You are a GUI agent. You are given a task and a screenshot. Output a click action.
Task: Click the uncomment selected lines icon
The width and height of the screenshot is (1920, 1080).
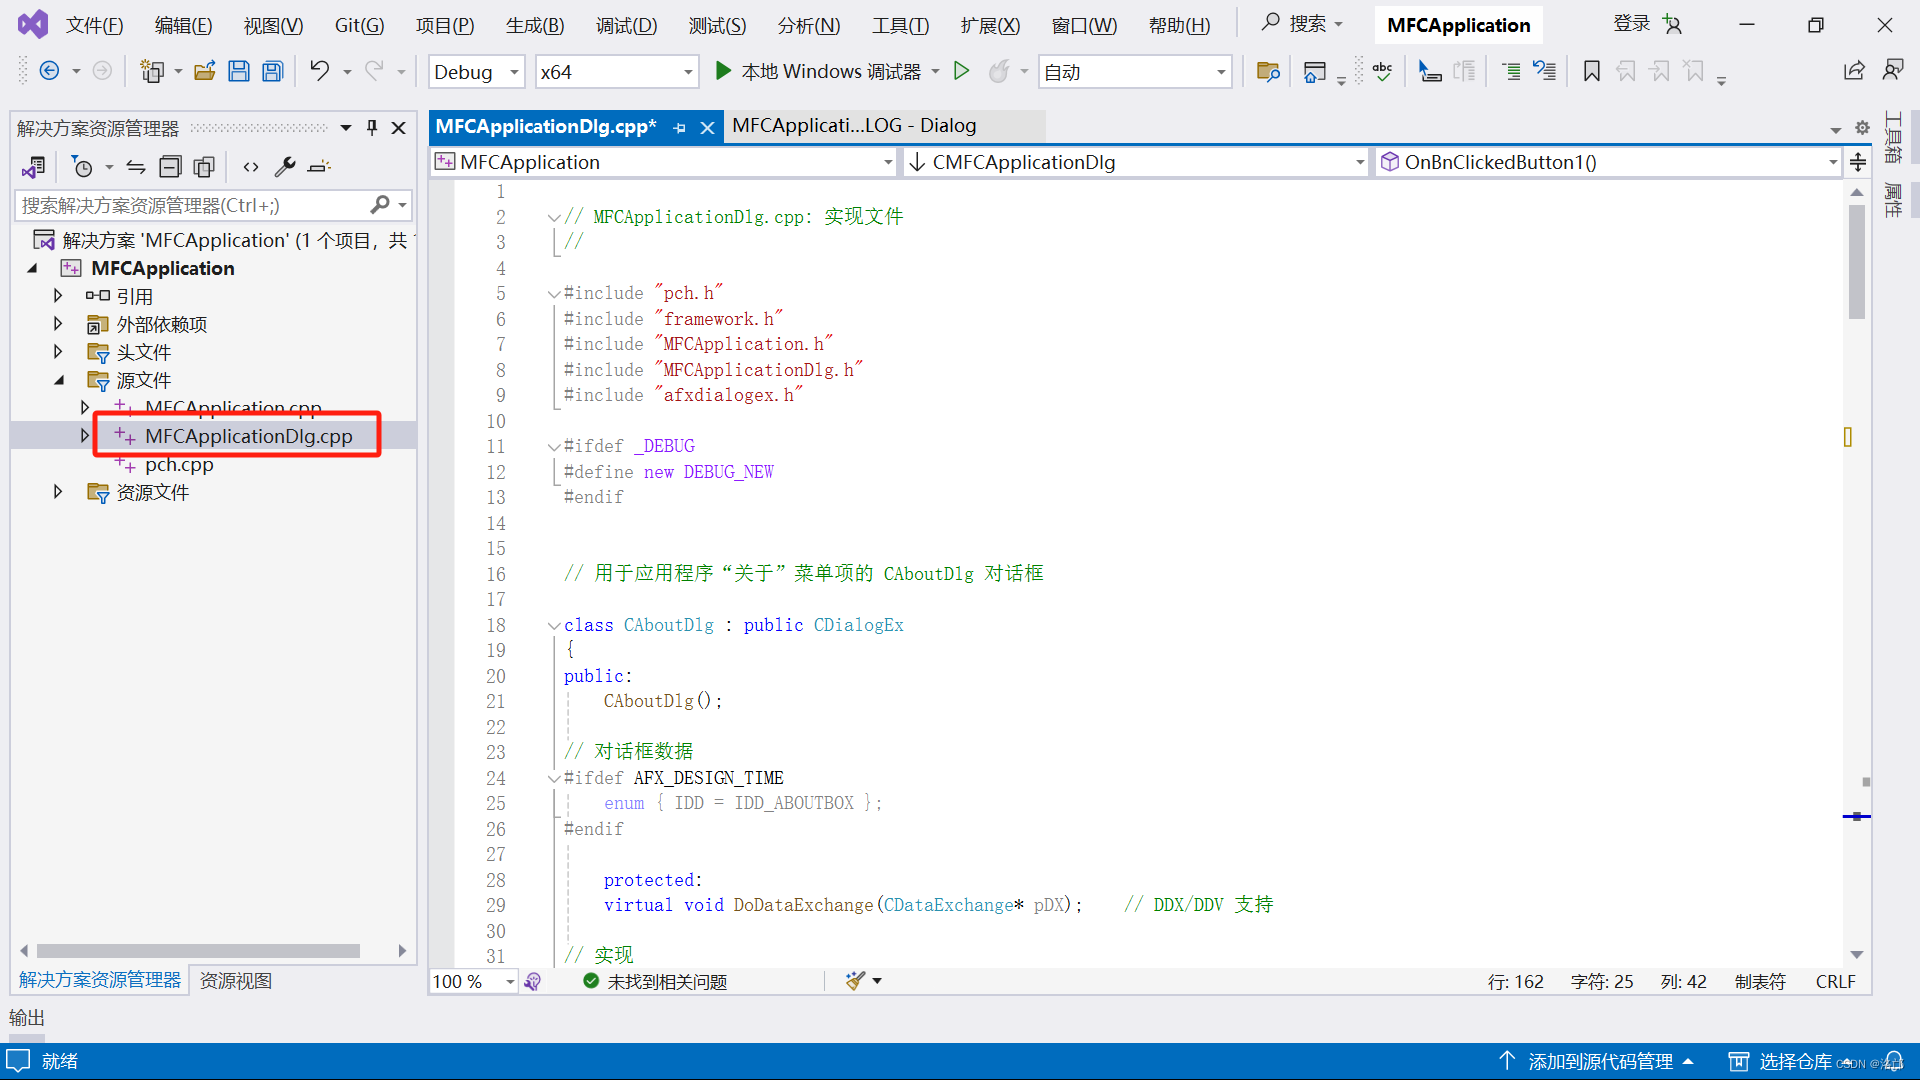1545,71
